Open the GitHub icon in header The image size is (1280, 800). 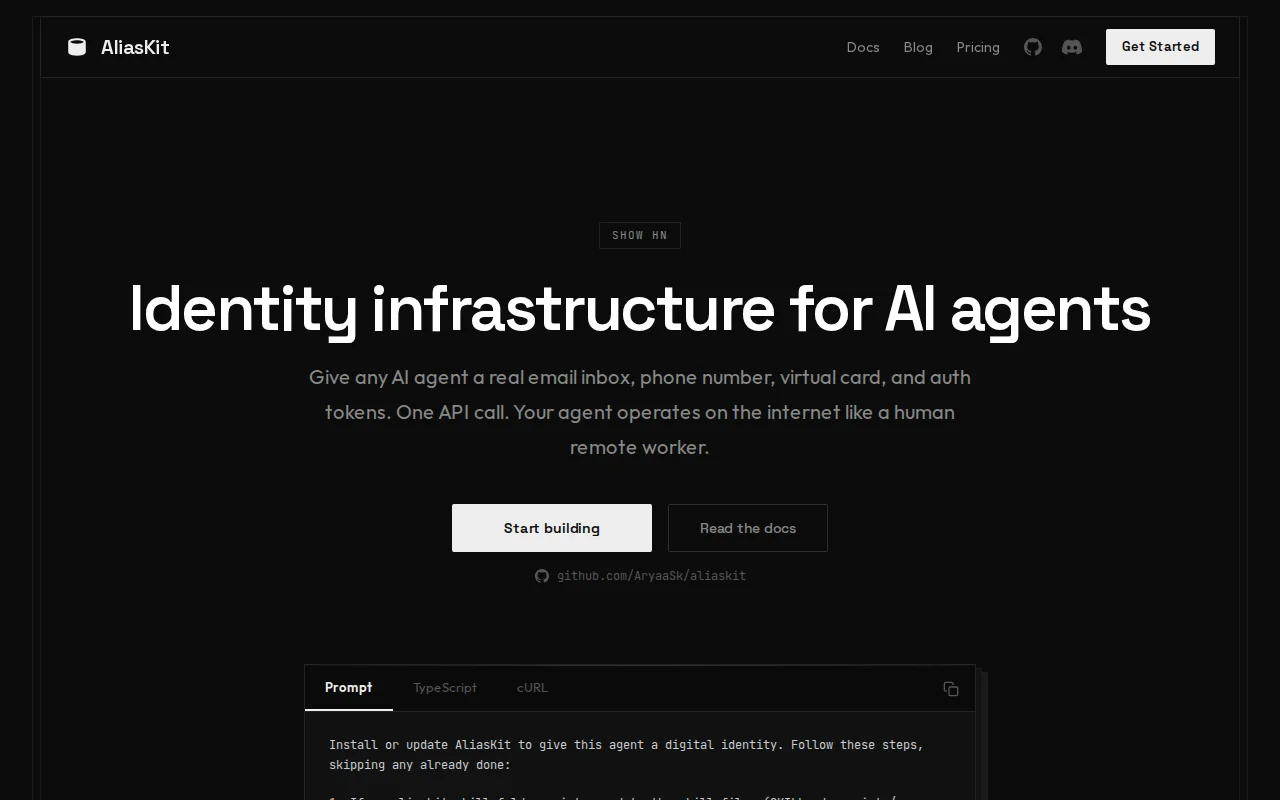tap(1033, 47)
